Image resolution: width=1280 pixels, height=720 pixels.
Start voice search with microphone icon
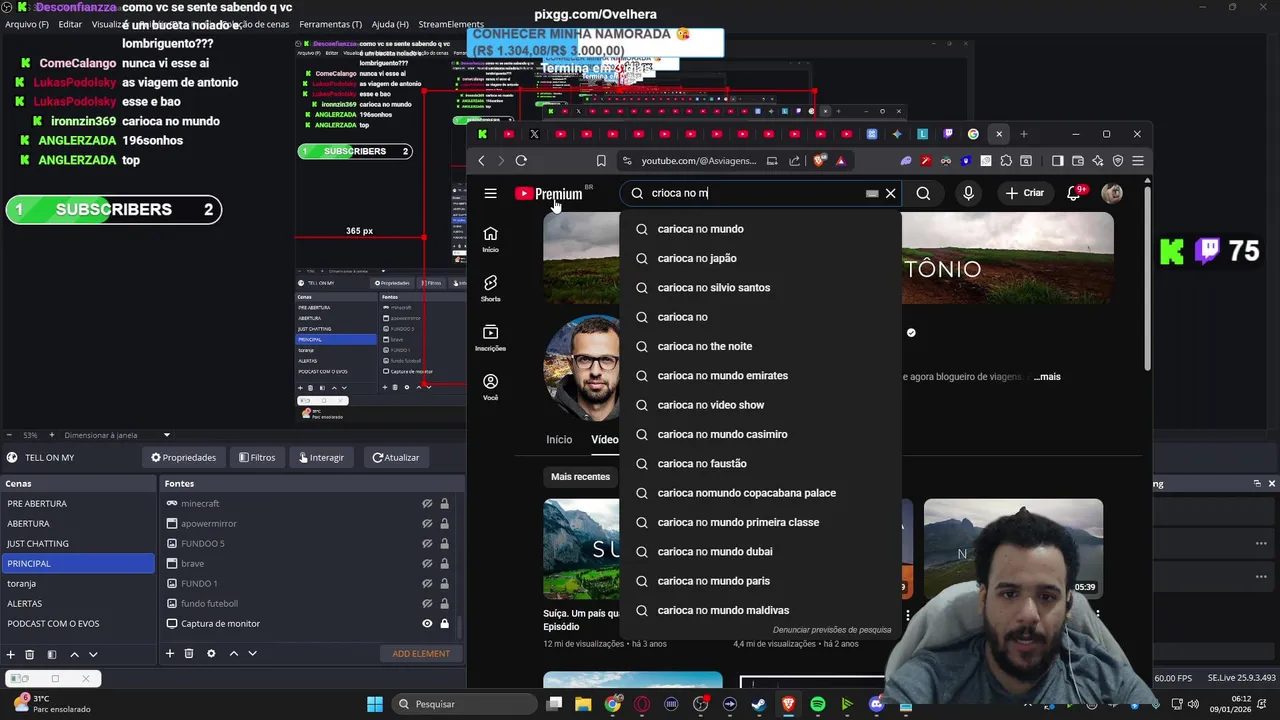tap(968, 193)
